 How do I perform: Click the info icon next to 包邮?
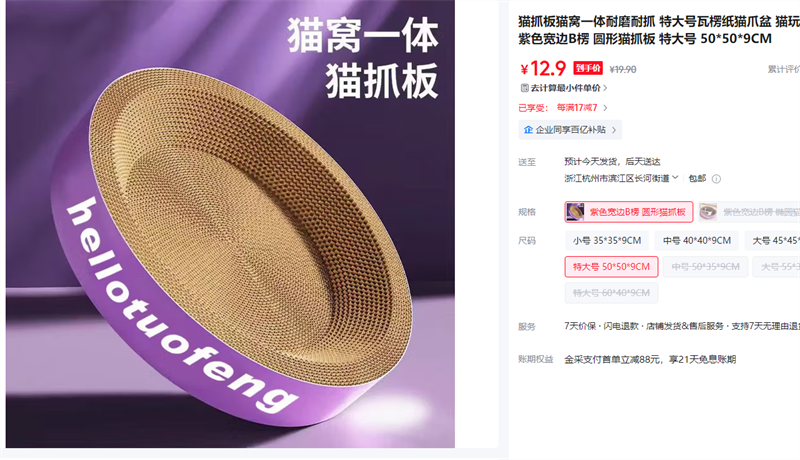point(716,178)
